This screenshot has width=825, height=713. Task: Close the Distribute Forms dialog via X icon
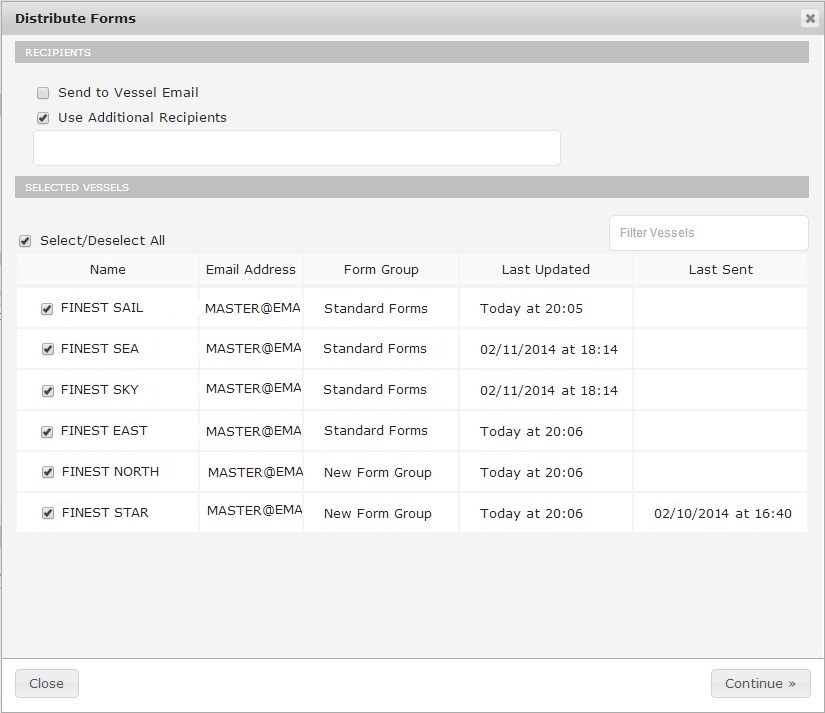coord(810,18)
